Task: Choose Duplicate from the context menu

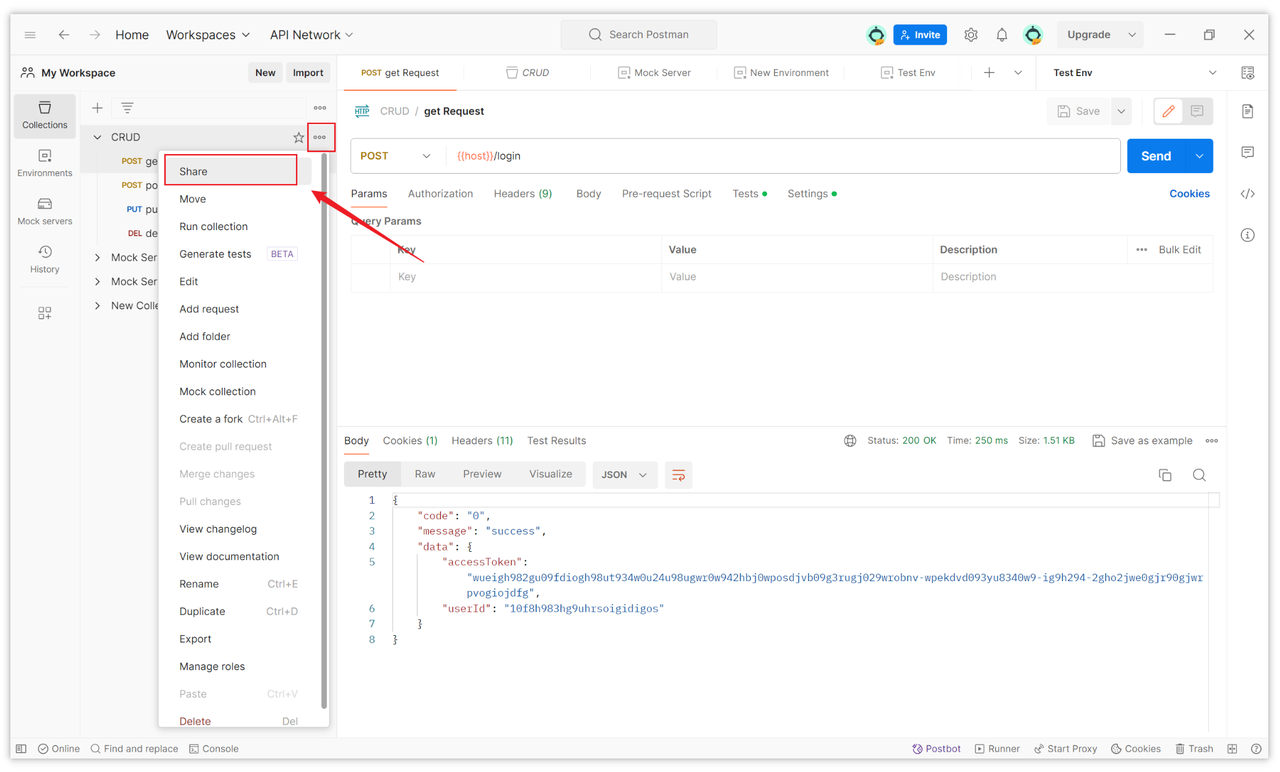Action: 239,611
